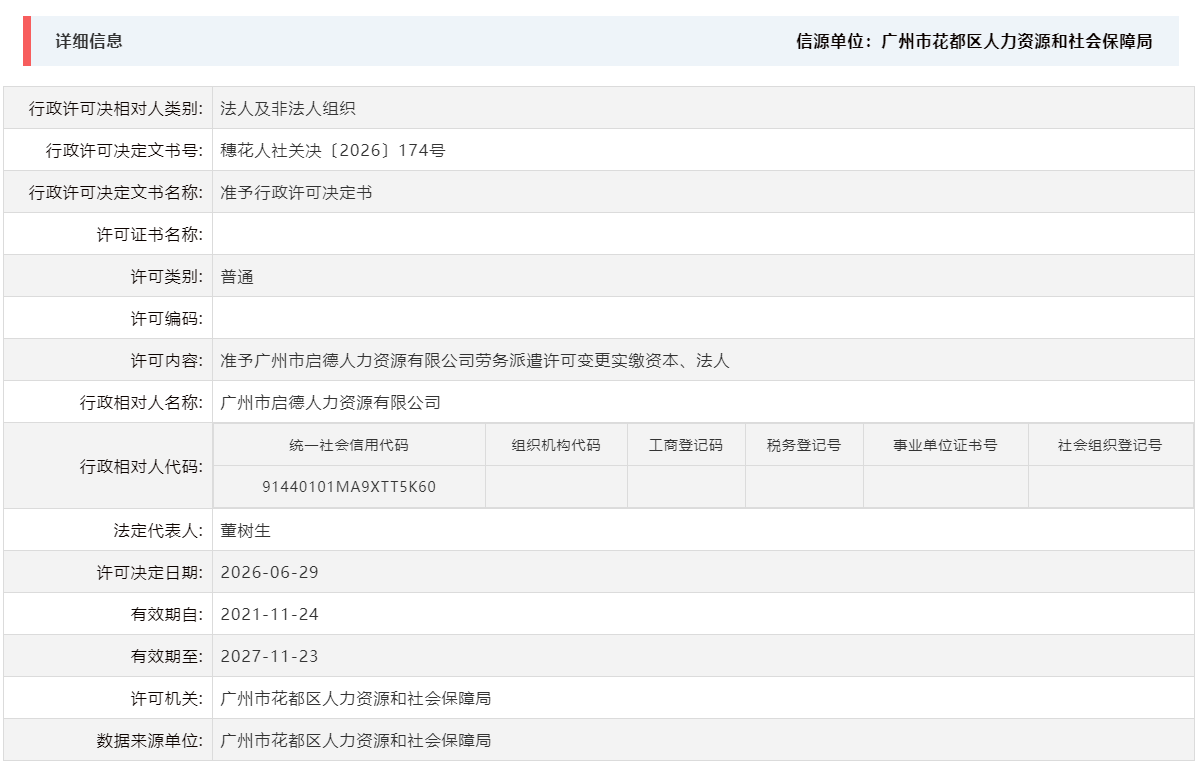The height and width of the screenshot is (766, 1195).
Task: Click the 行政许可决定文书名称 label
Action: coord(116,193)
